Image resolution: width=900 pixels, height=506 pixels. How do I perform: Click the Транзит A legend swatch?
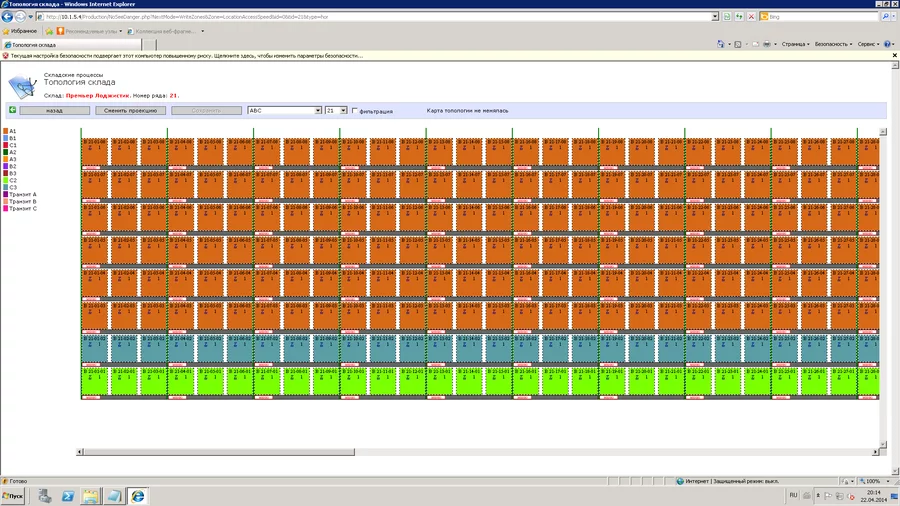6,194
